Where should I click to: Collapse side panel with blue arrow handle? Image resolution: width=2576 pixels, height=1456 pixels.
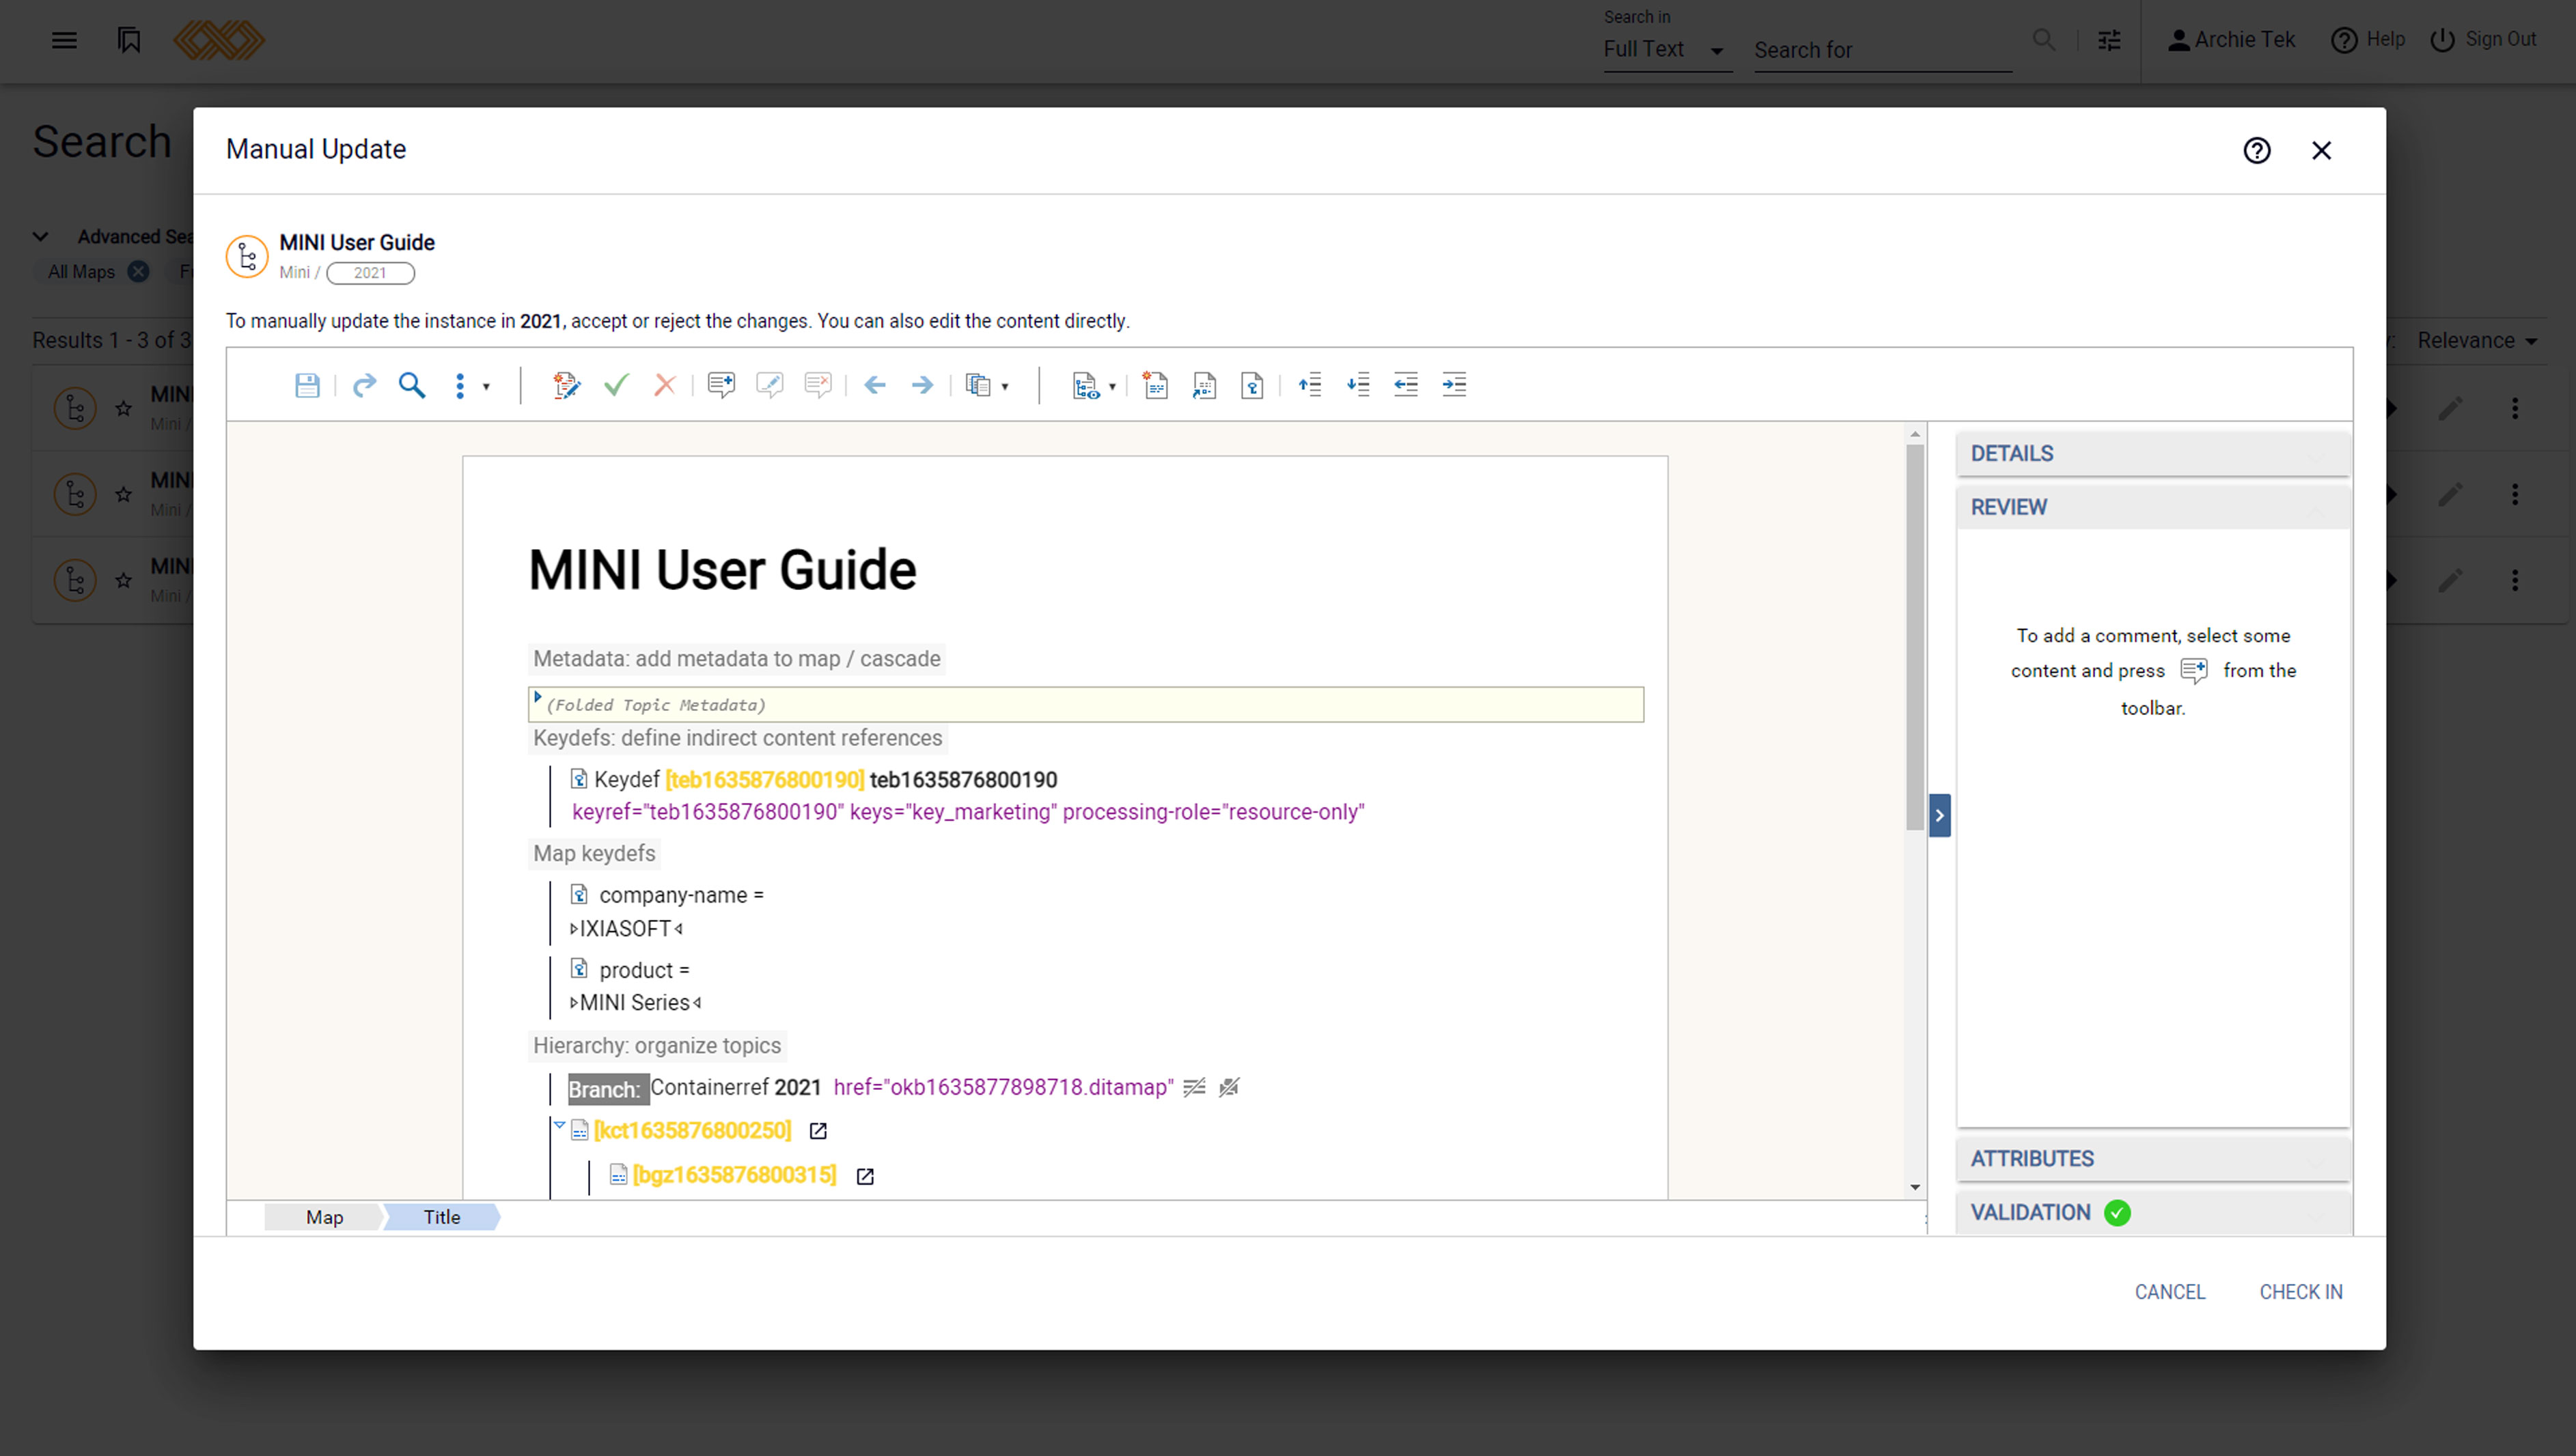tap(1939, 815)
